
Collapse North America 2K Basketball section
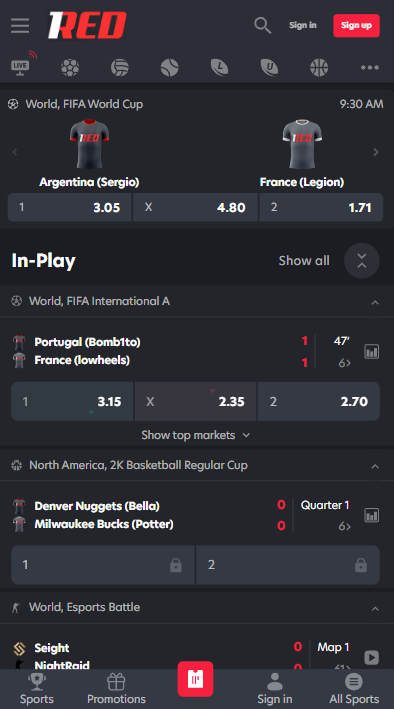[375, 466]
